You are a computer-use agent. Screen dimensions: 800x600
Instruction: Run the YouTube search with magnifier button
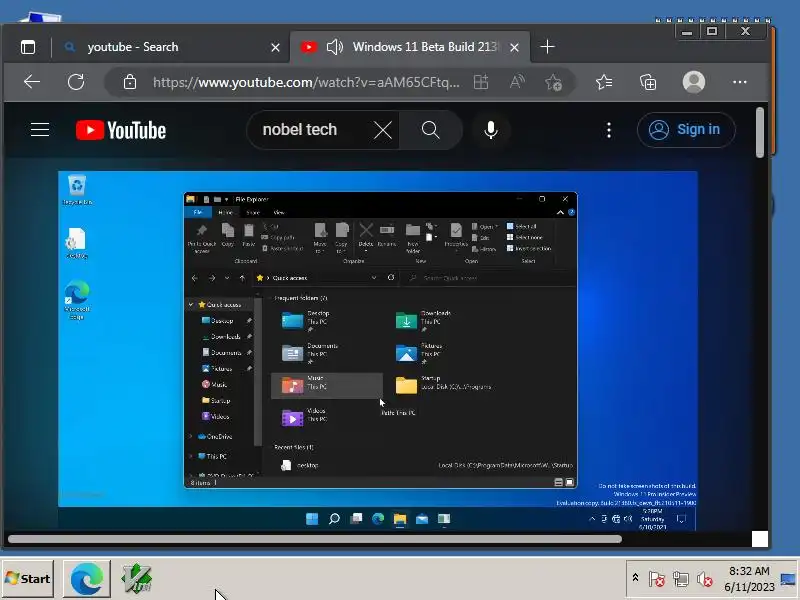(431, 130)
